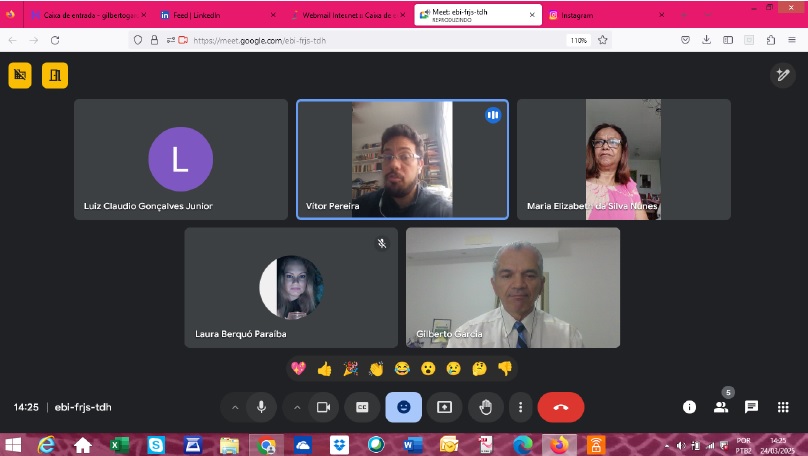Screen dimensions: 808x456
Task: Toggle the microphone on or off
Action: 261,407
